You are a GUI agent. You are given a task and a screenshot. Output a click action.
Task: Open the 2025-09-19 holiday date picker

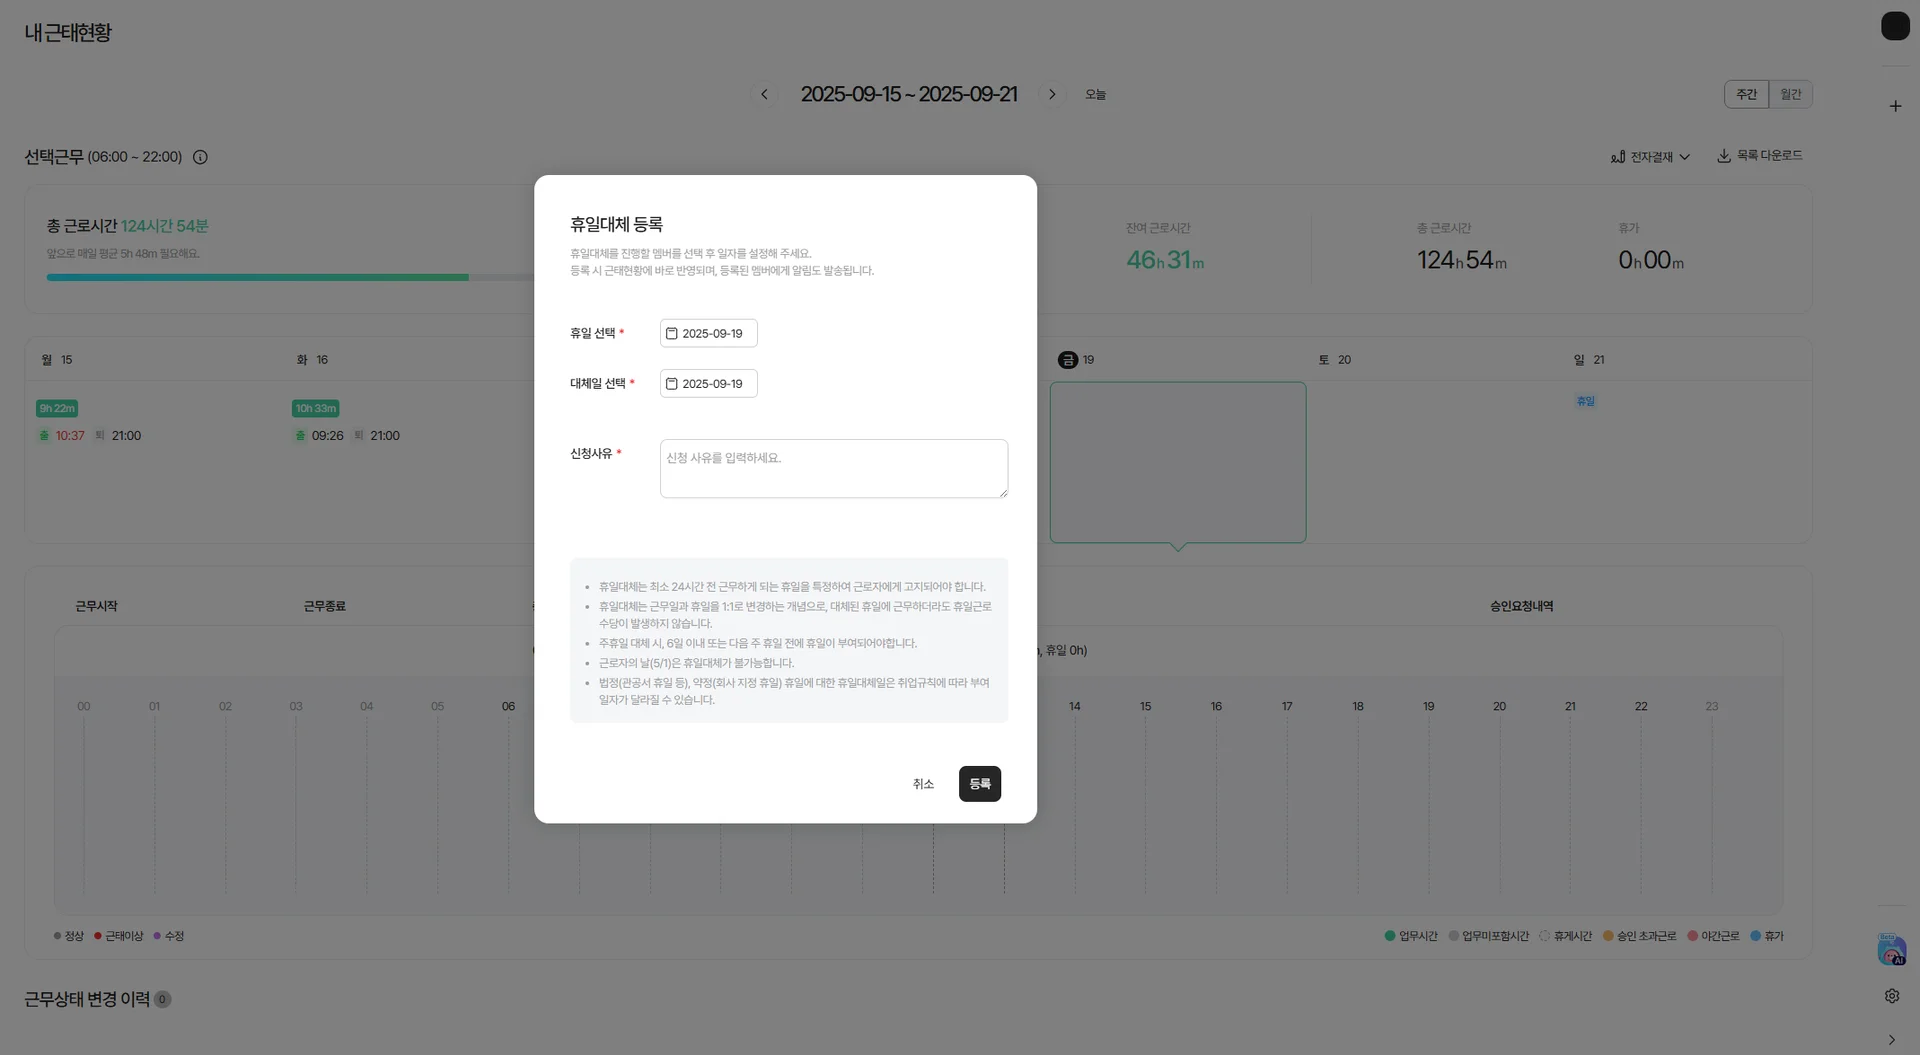(710, 332)
